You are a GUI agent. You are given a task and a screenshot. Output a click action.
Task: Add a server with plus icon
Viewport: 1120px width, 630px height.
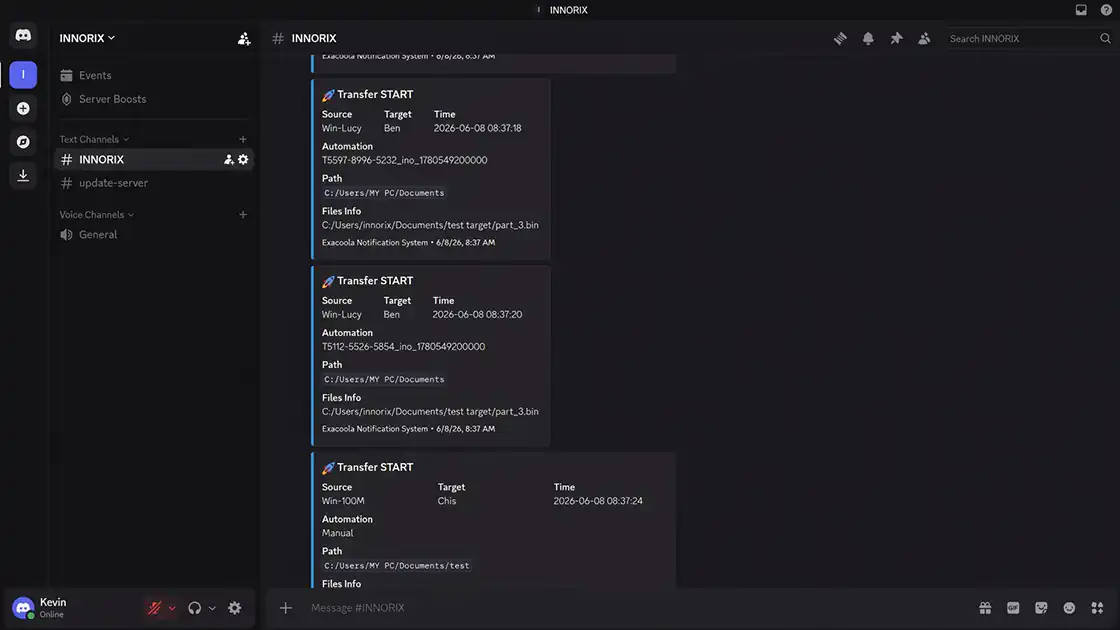[23, 109]
